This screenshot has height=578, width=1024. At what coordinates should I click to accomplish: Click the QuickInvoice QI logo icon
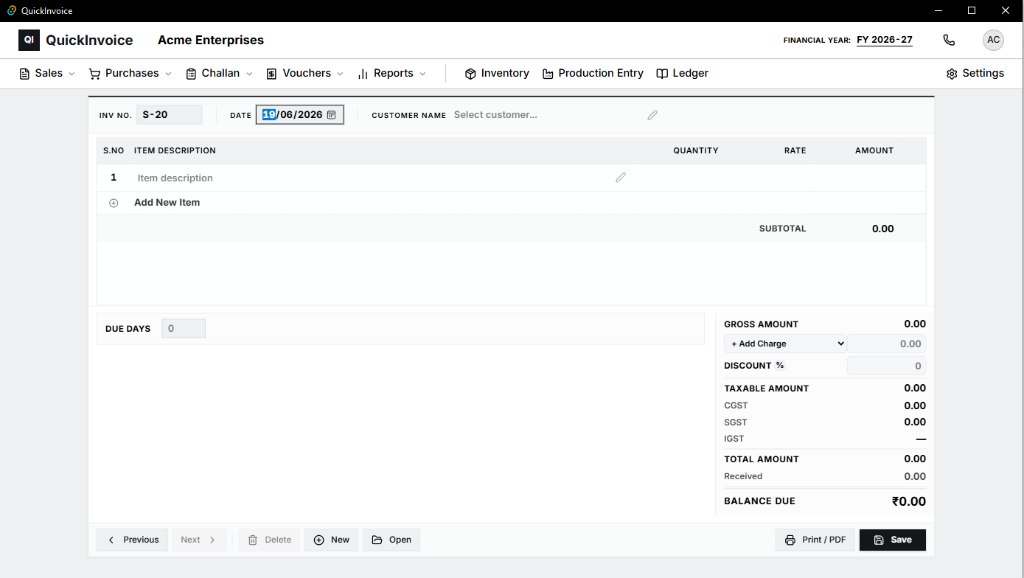click(29, 40)
